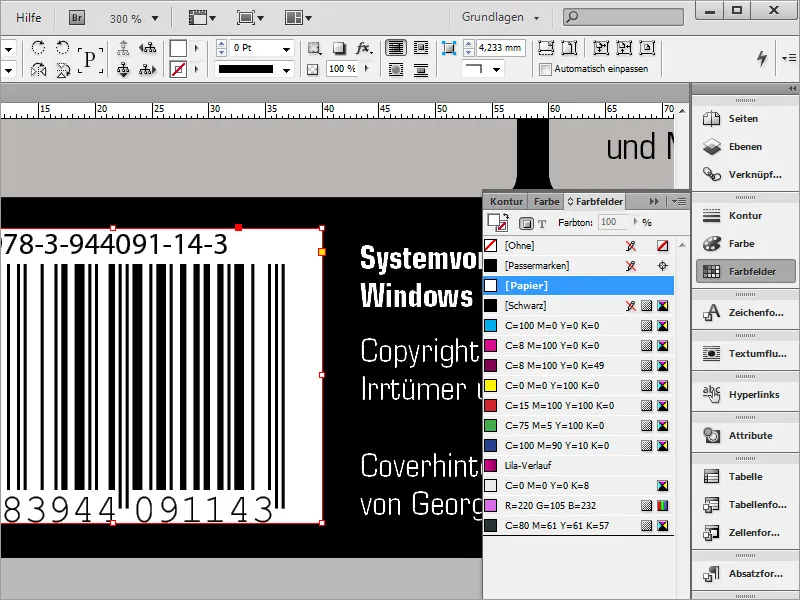The width and height of the screenshot is (800, 600).
Task: Open the screen mode dropdown
Action: 250,18
